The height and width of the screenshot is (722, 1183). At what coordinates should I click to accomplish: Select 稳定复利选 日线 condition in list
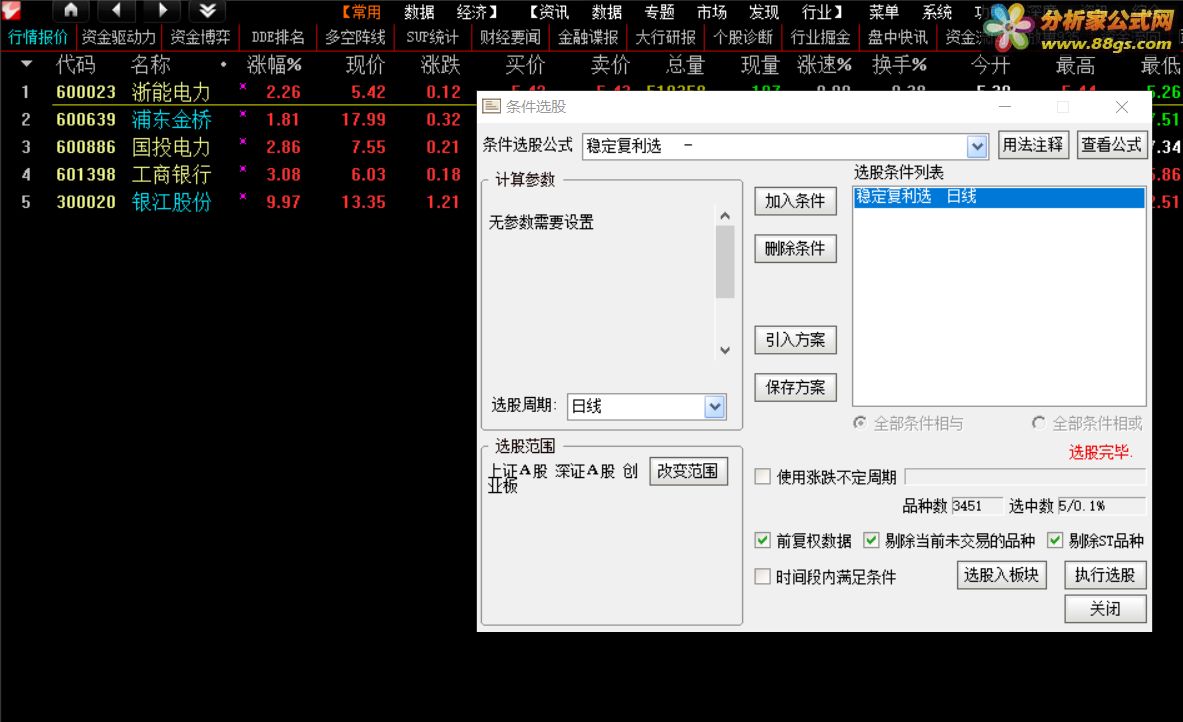999,197
